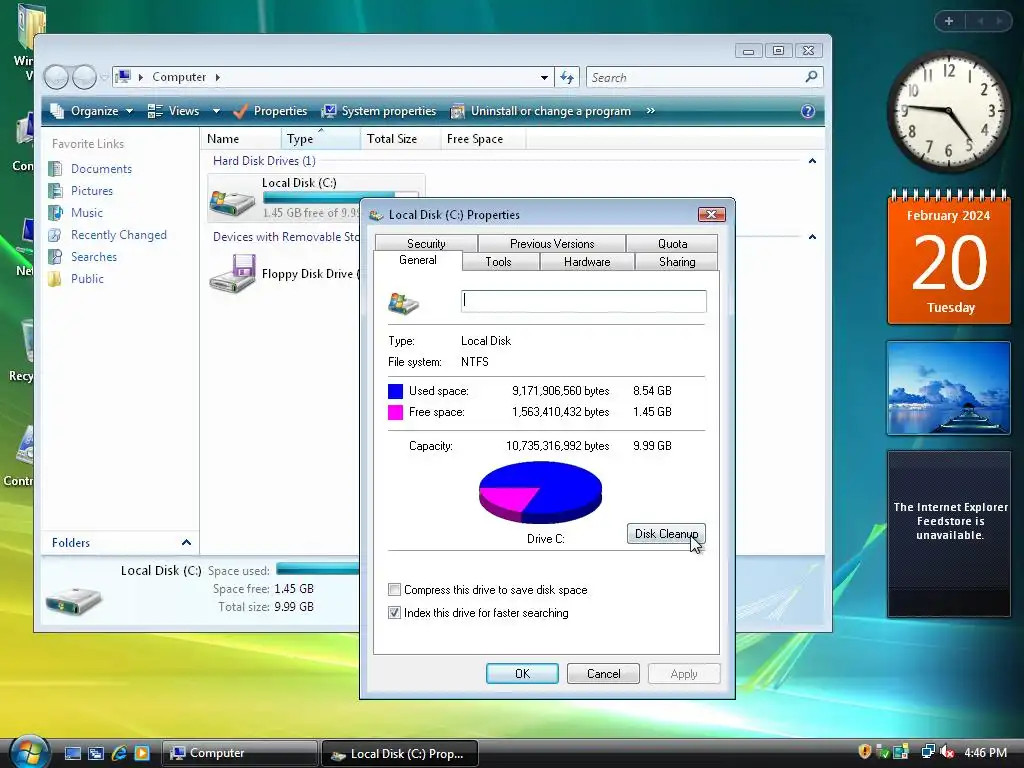Image resolution: width=1024 pixels, height=768 pixels.
Task: Launch Windows Media Player from quick launch
Action: pos(142,753)
